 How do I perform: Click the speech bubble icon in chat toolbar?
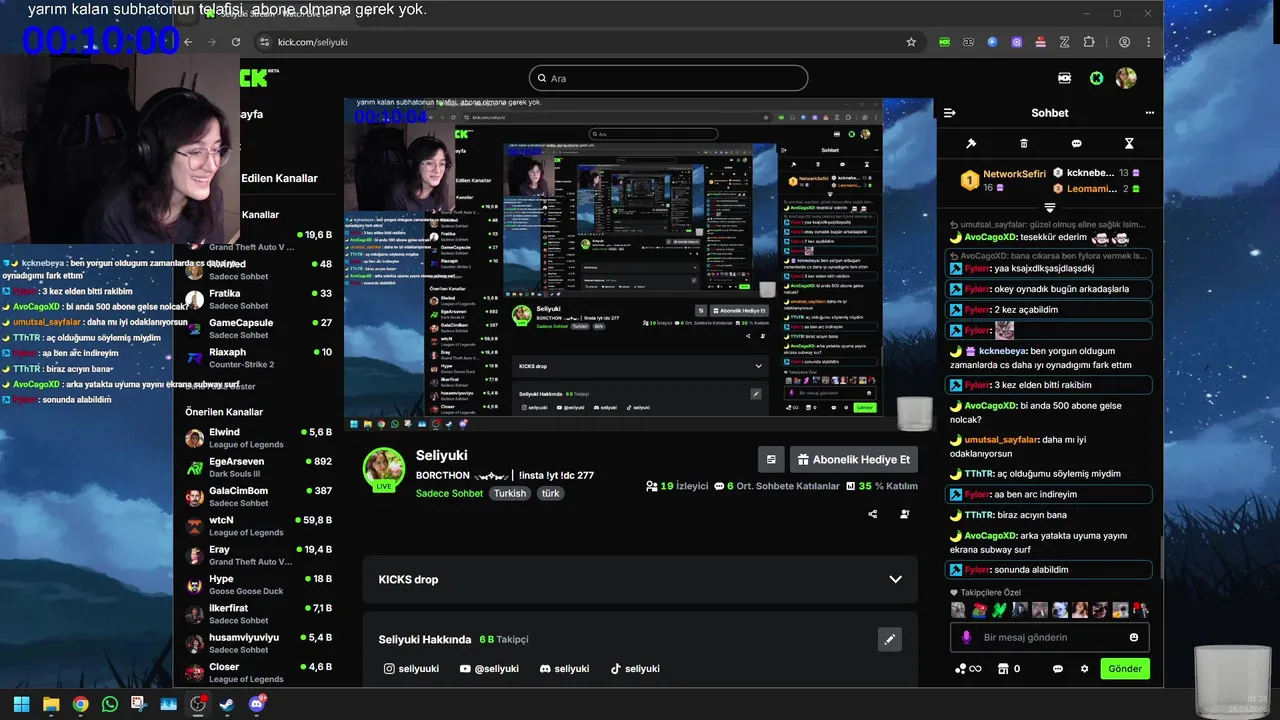point(1076,144)
